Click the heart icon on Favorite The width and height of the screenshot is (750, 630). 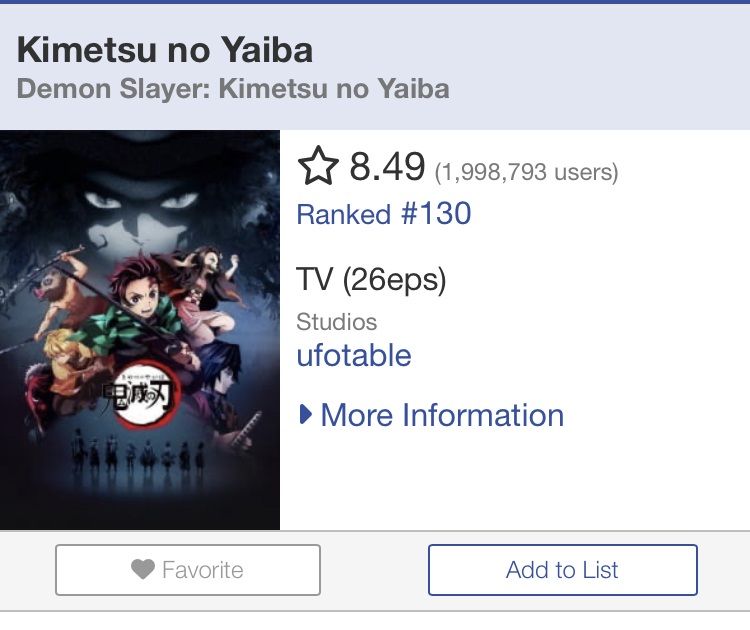(x=143, y=570)
